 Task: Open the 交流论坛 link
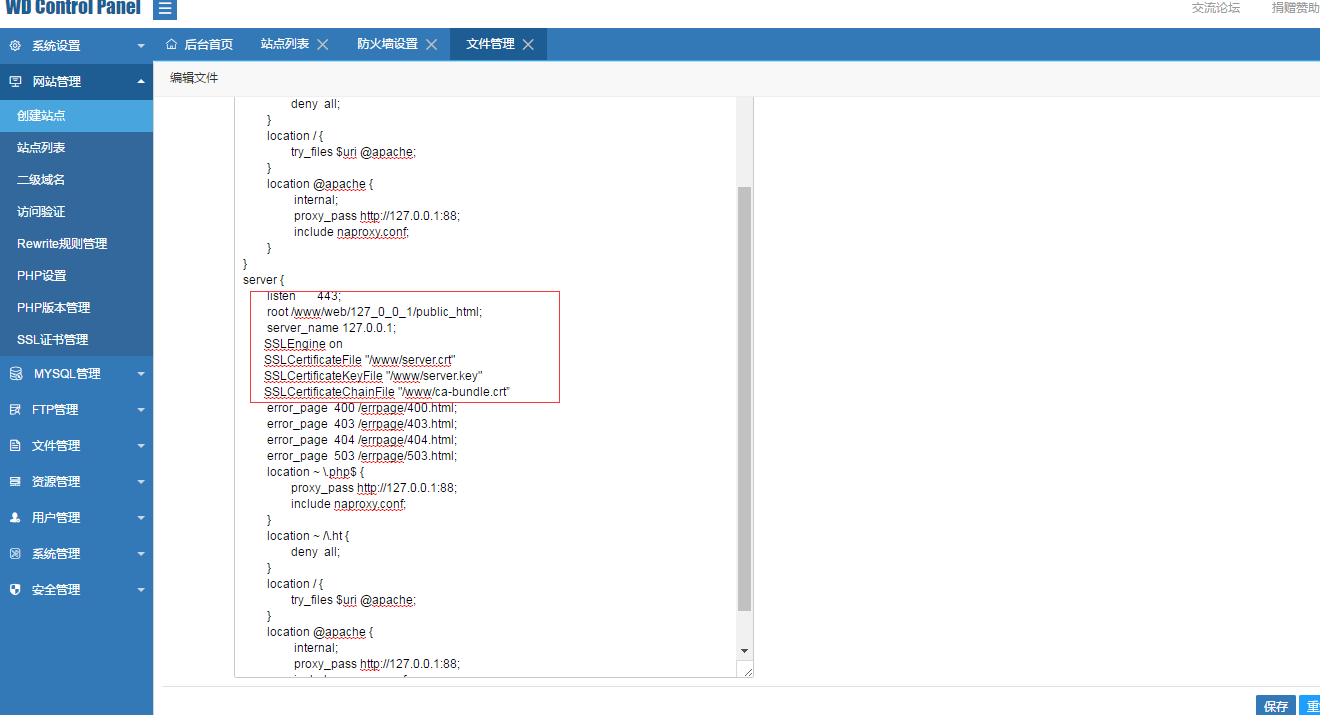1215,8
